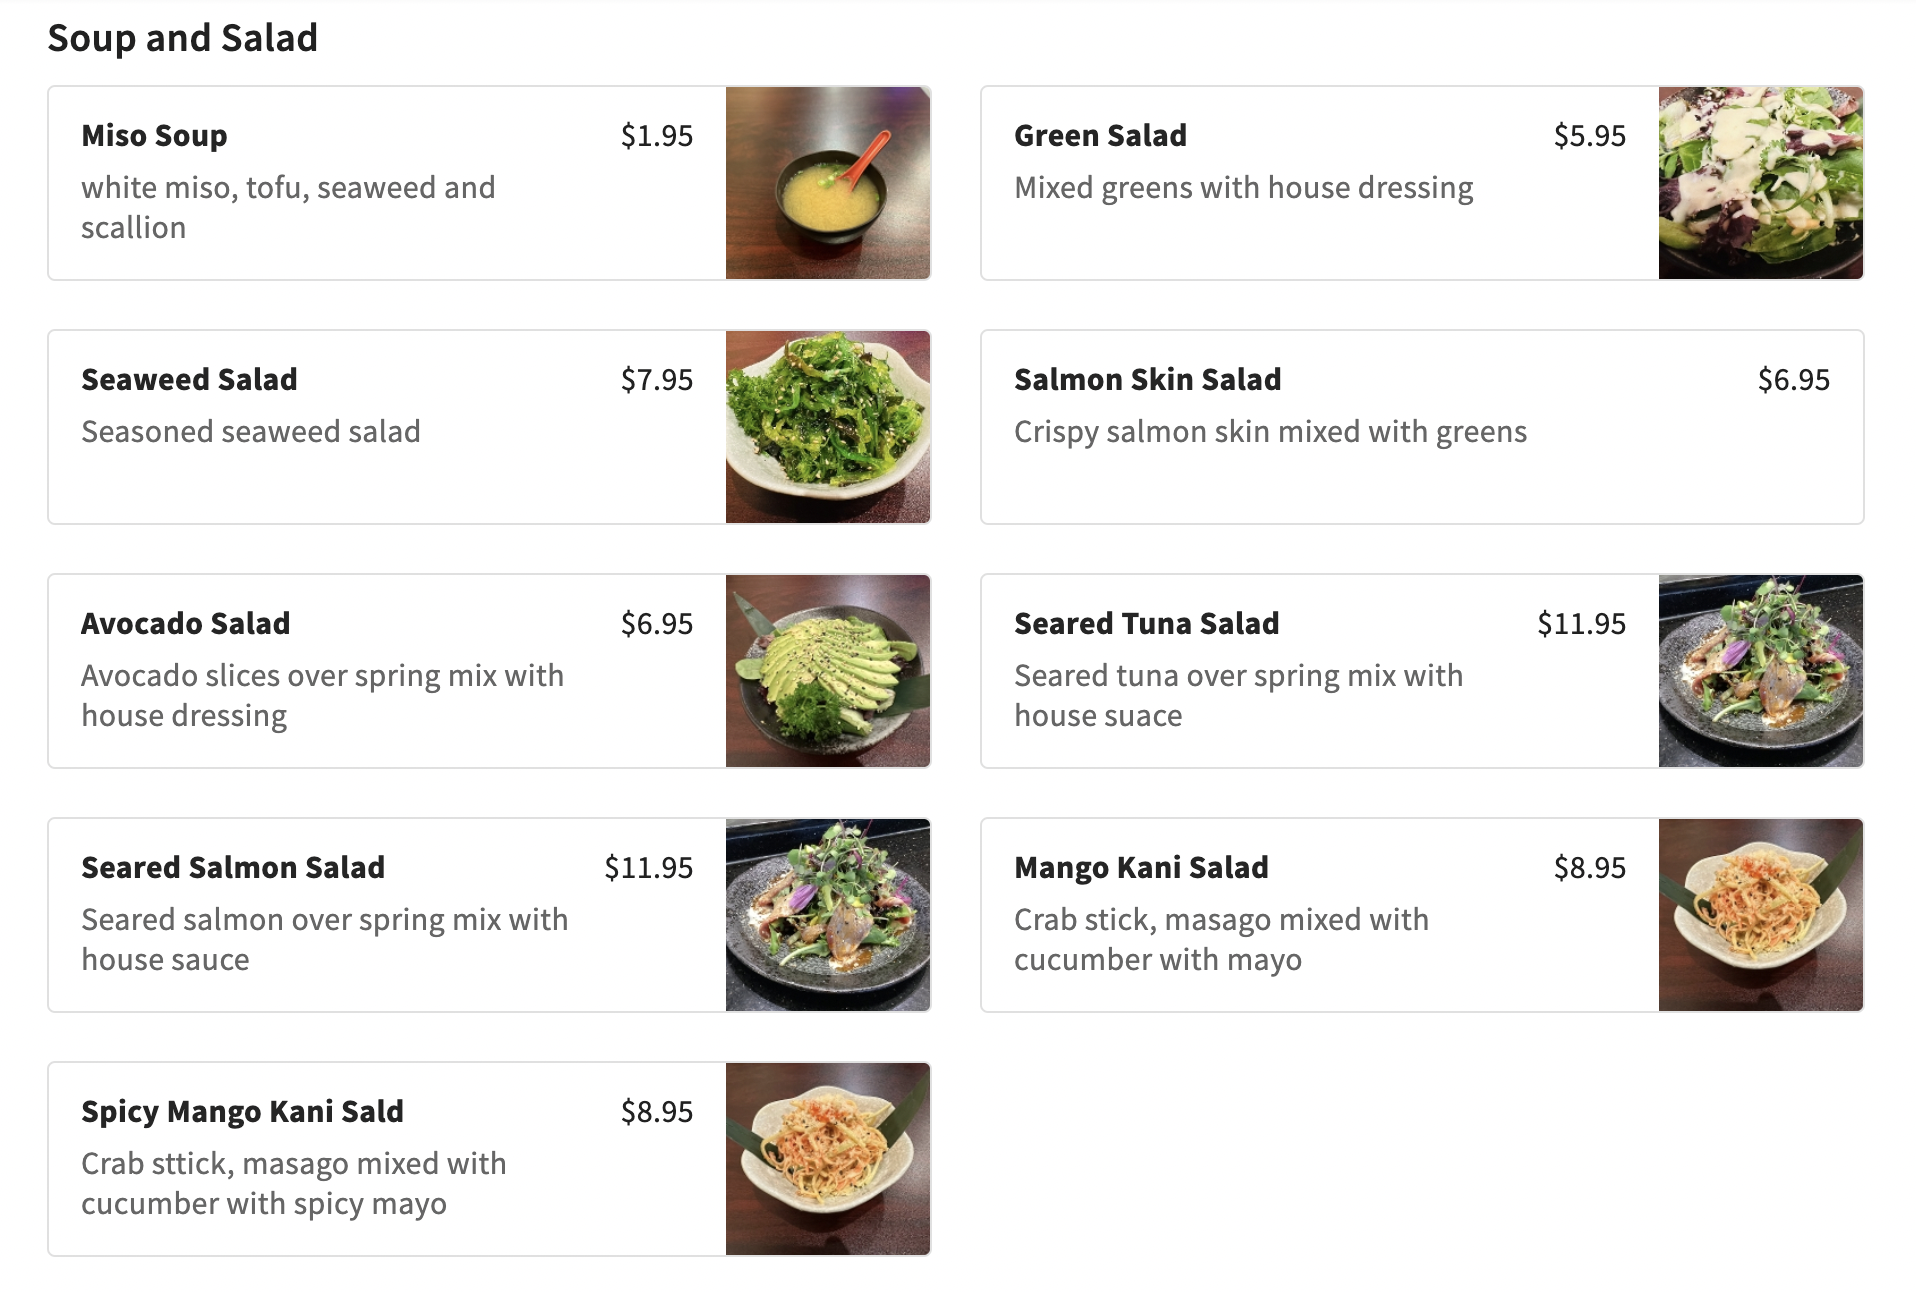Click the Mango Kani Salad photo
This screenshot has width=1916, height=1292.
[1760, 915]
